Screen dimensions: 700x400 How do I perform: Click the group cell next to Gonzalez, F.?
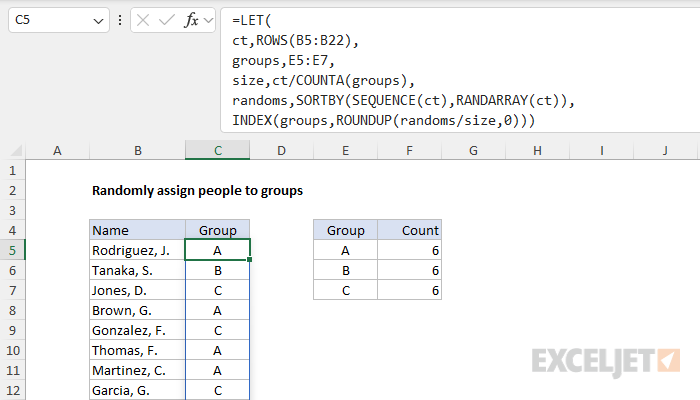(x=217, y=330)
